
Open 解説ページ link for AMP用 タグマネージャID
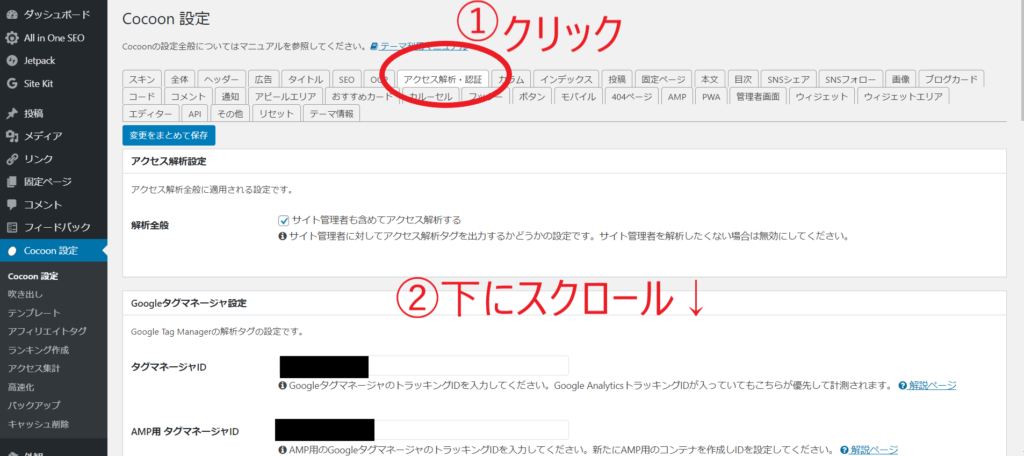click(874, 450)
